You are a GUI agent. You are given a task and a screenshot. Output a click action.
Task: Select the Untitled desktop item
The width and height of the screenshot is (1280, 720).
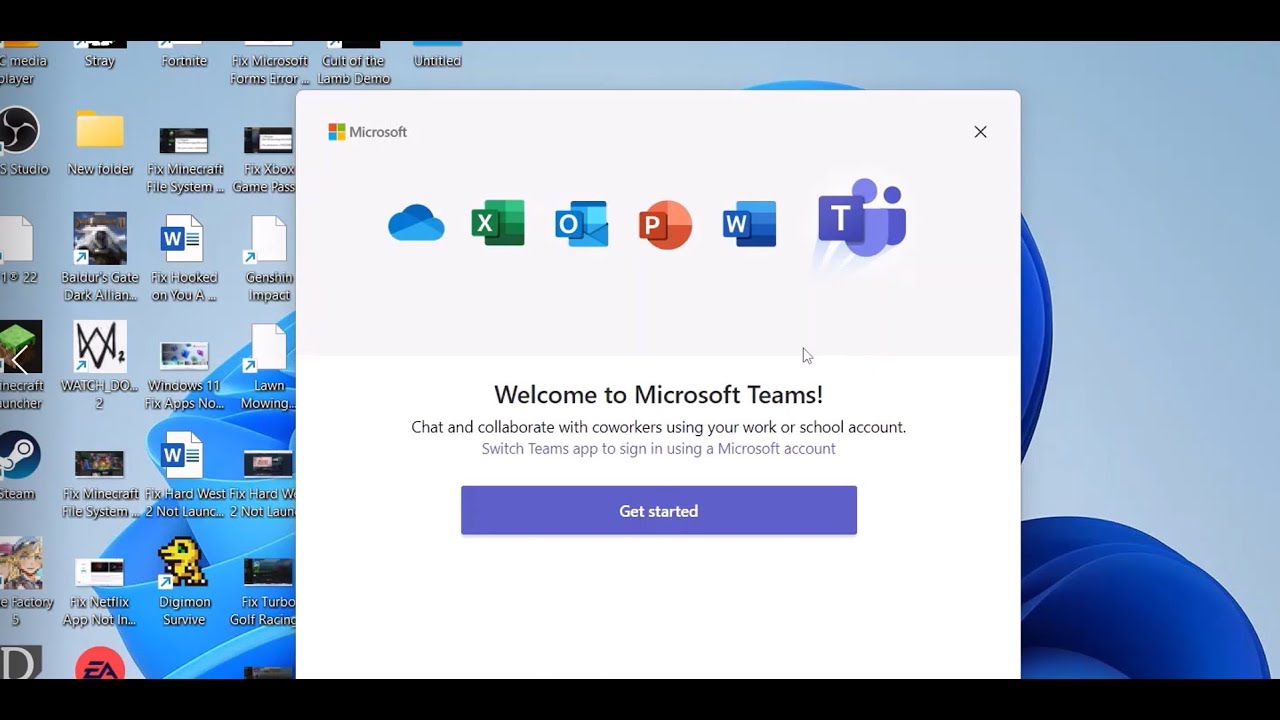[437, 56]
